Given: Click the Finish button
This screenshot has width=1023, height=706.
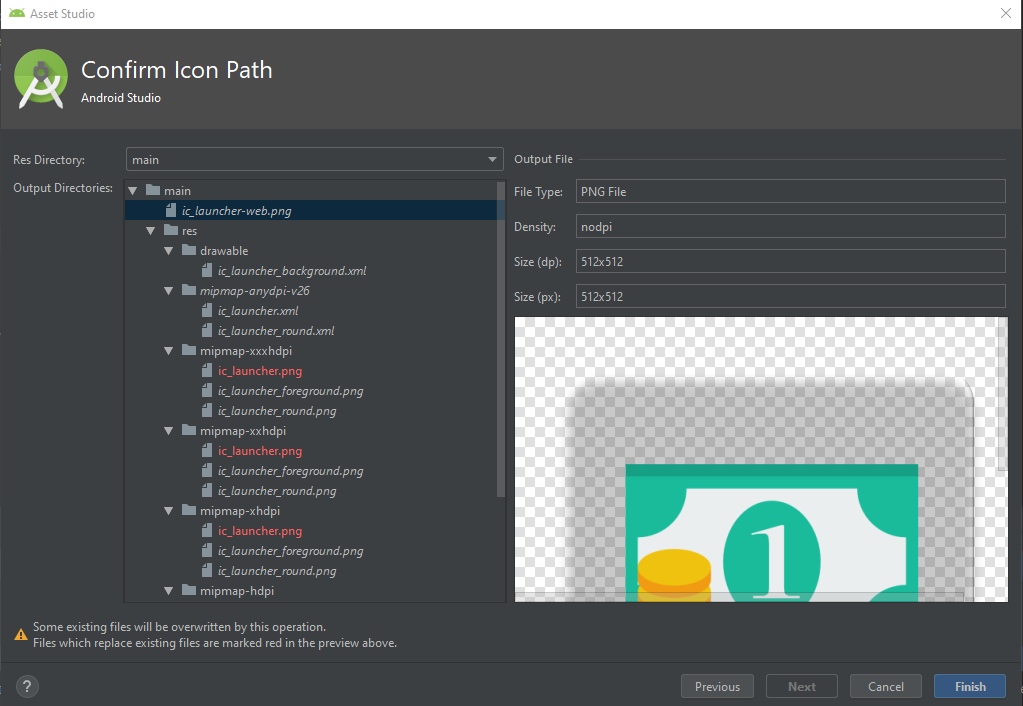Looking at the screenshot, I should pos(969,686).
